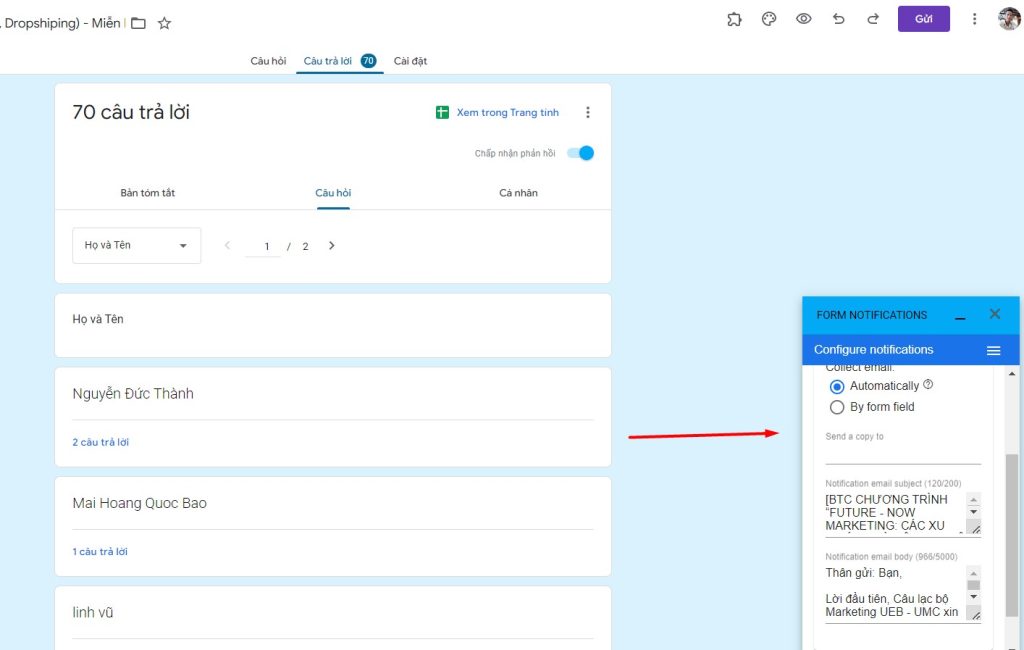Open the 2 câu trả lời link under Nguyễn Đức Thành

(x=100, y=441)
